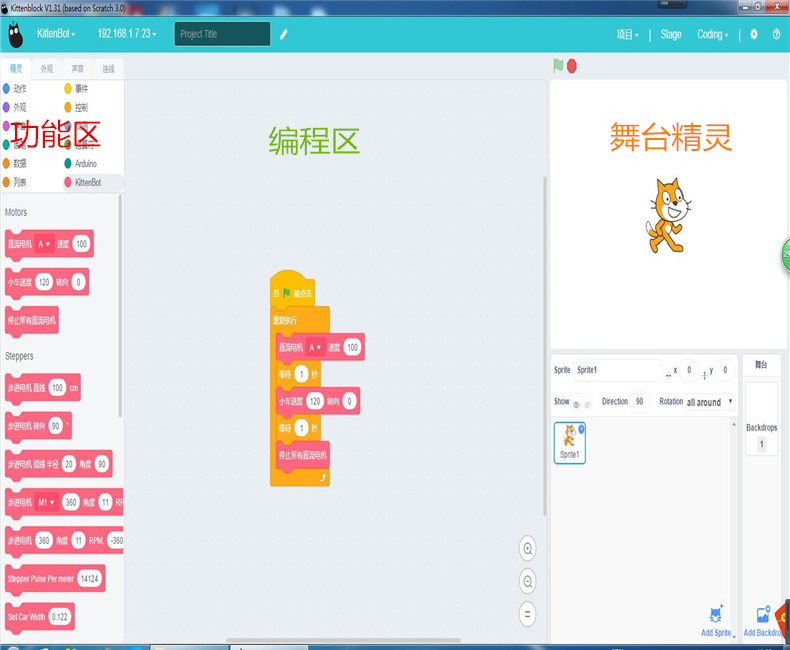
Task: Zoom out of the coding workspace
Action: pyautogui.click(x=528, y=581)
